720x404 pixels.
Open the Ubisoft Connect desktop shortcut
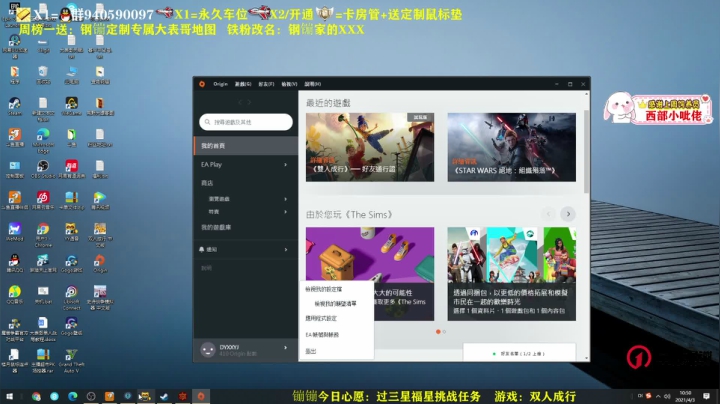[x=71, y=297]
